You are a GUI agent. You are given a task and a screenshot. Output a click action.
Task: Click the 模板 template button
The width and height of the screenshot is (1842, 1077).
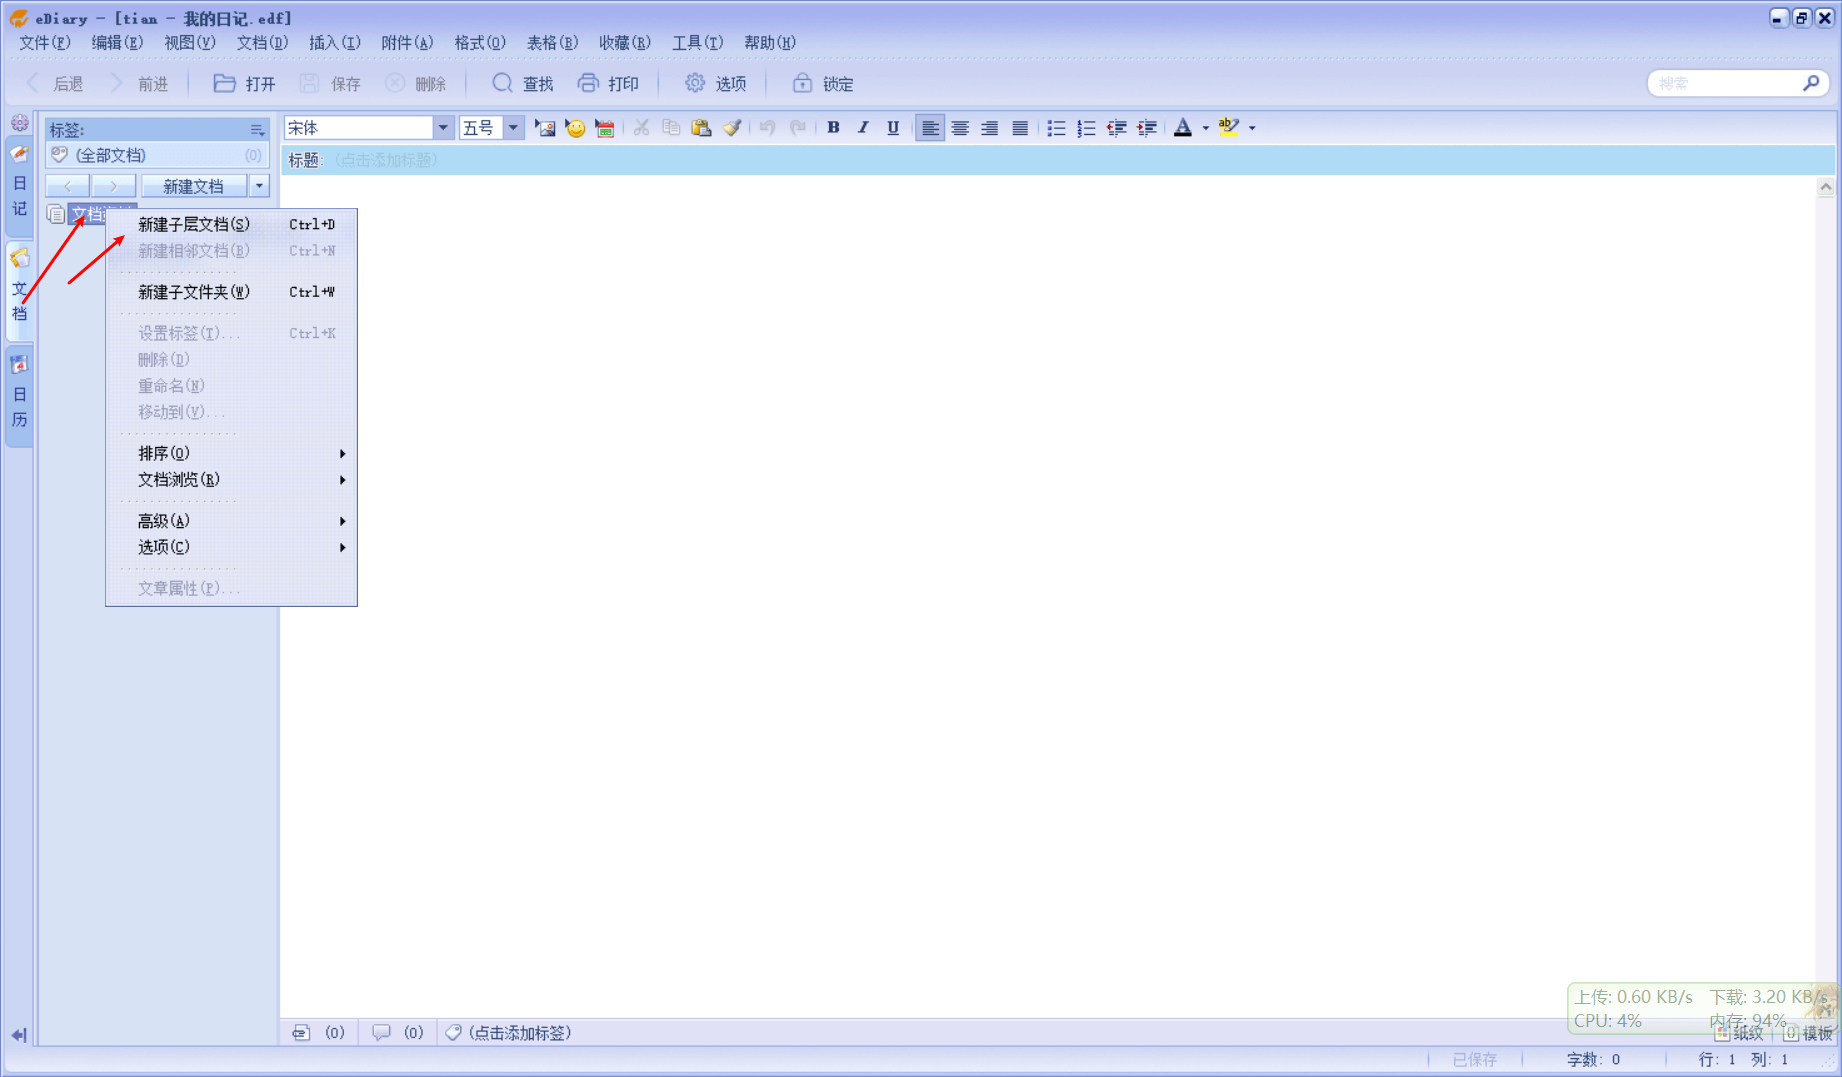click(x=1808, y=1033)
